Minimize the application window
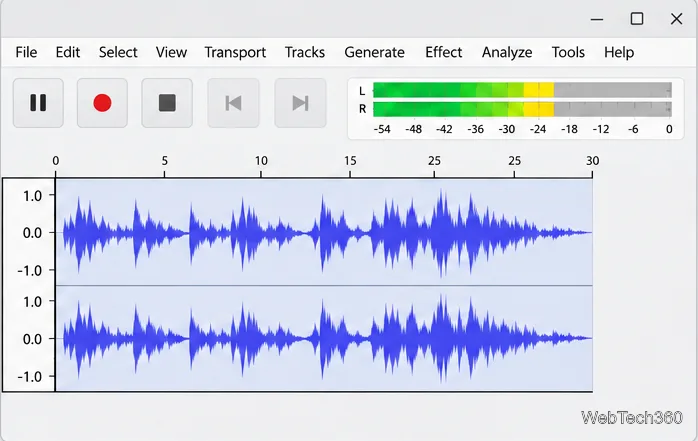 click(x=597, y=19)
